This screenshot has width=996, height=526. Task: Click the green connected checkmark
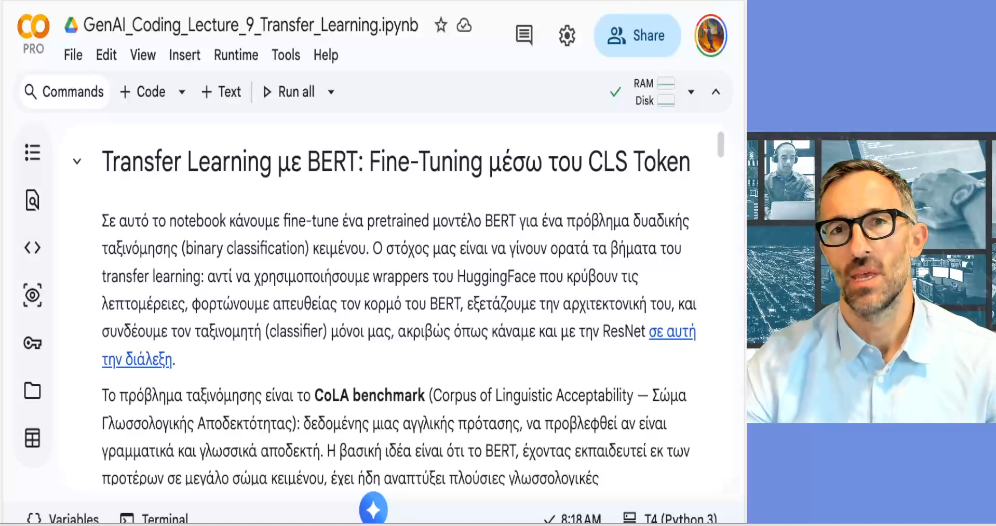[x=615, y=92]
